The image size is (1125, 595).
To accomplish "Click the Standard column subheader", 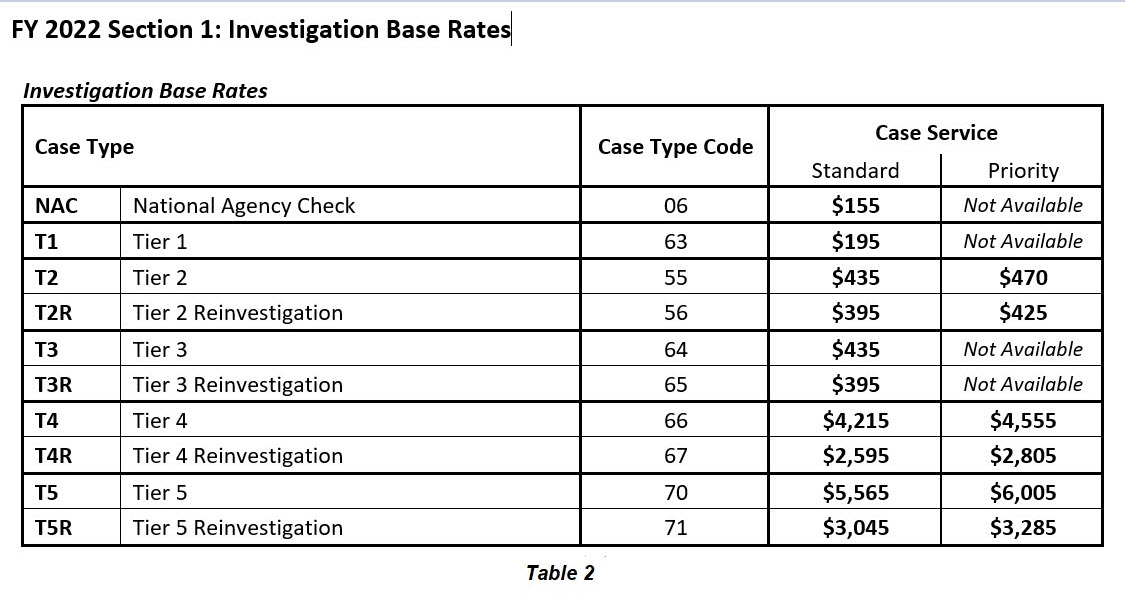I will click(855, 171).
